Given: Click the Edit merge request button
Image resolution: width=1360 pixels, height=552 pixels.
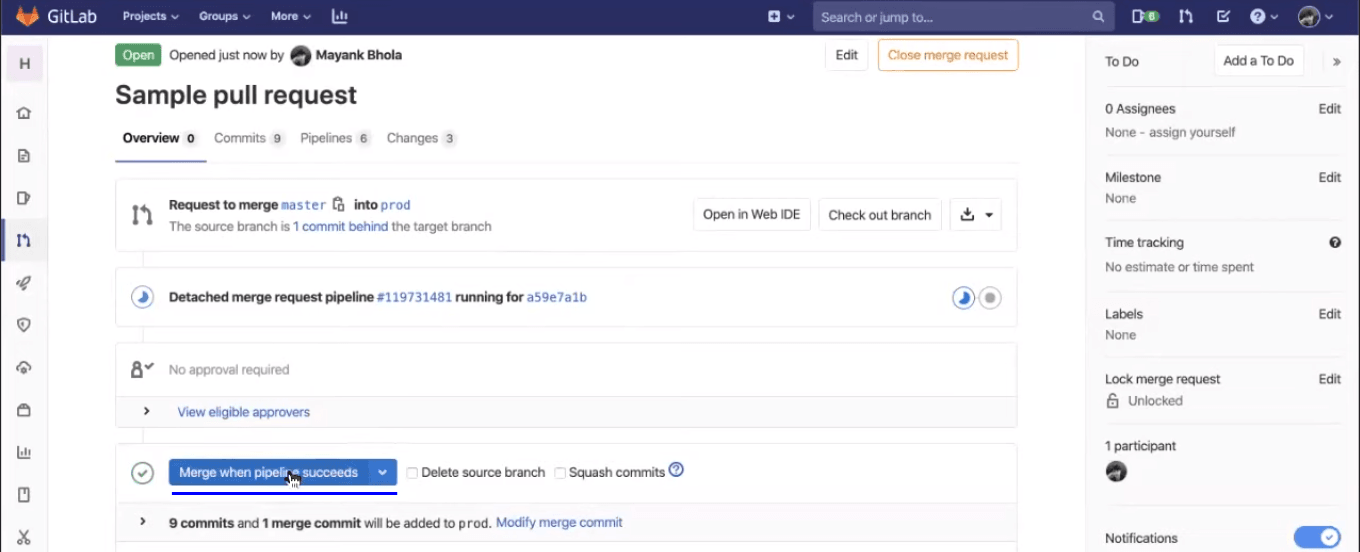Looking at the screenshot, I should pyautogui.click(x=847, y=55).
